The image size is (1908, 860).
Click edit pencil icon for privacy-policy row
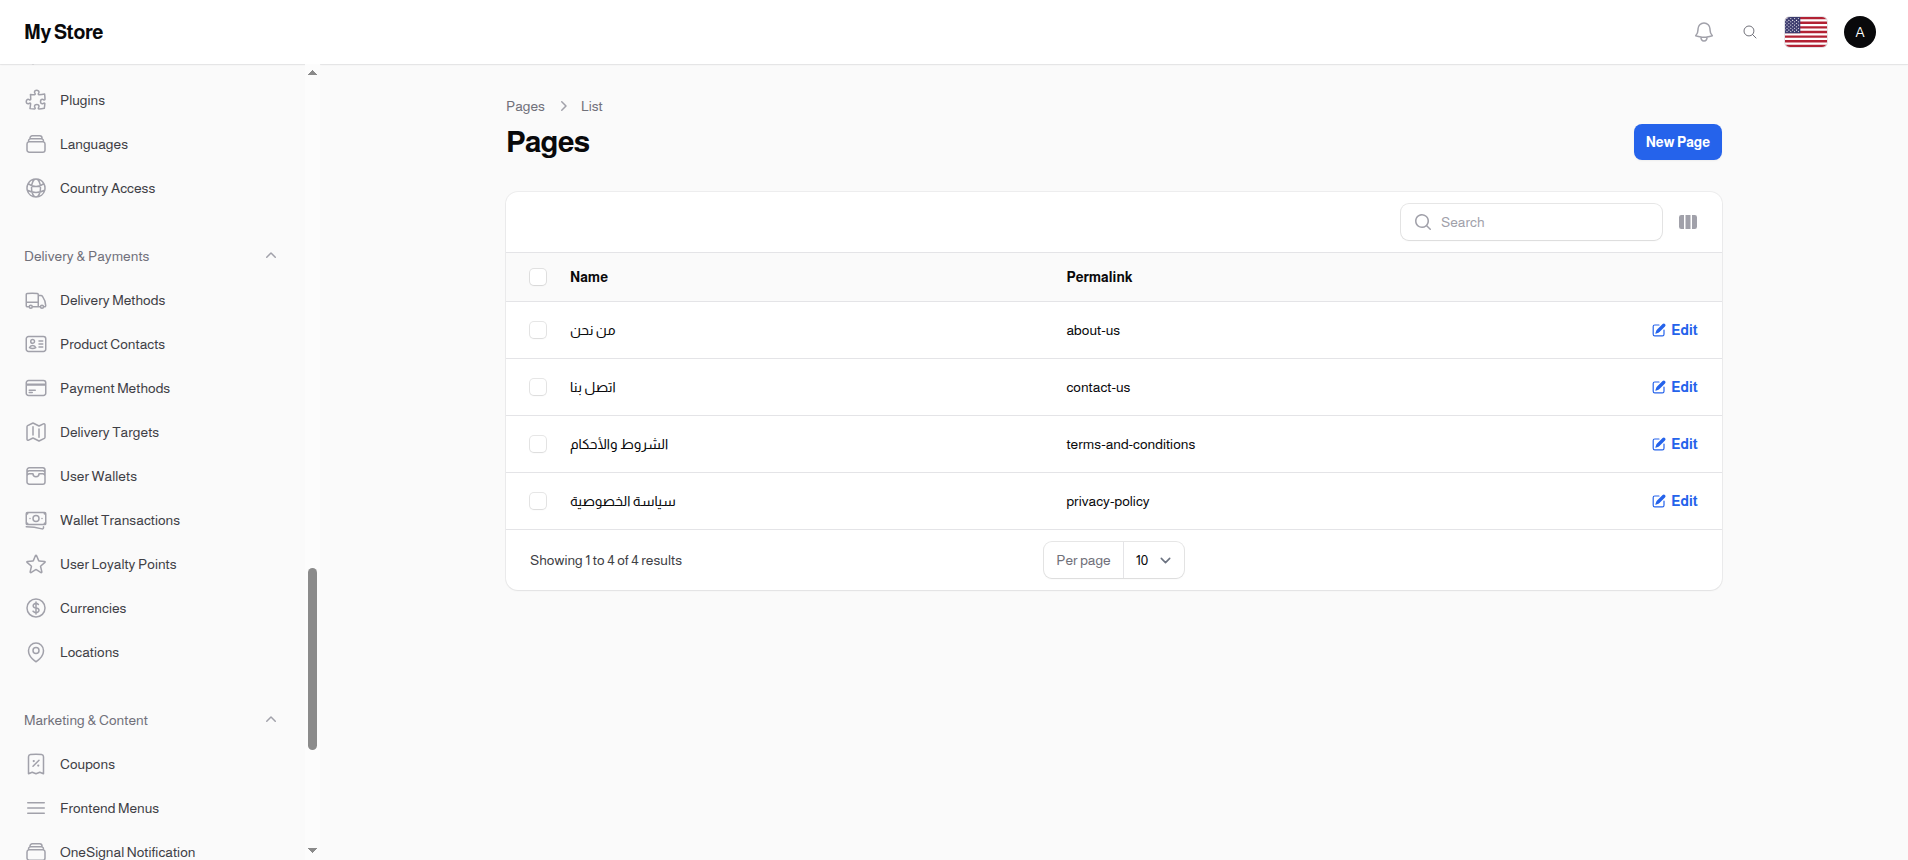pos(1659,501)
